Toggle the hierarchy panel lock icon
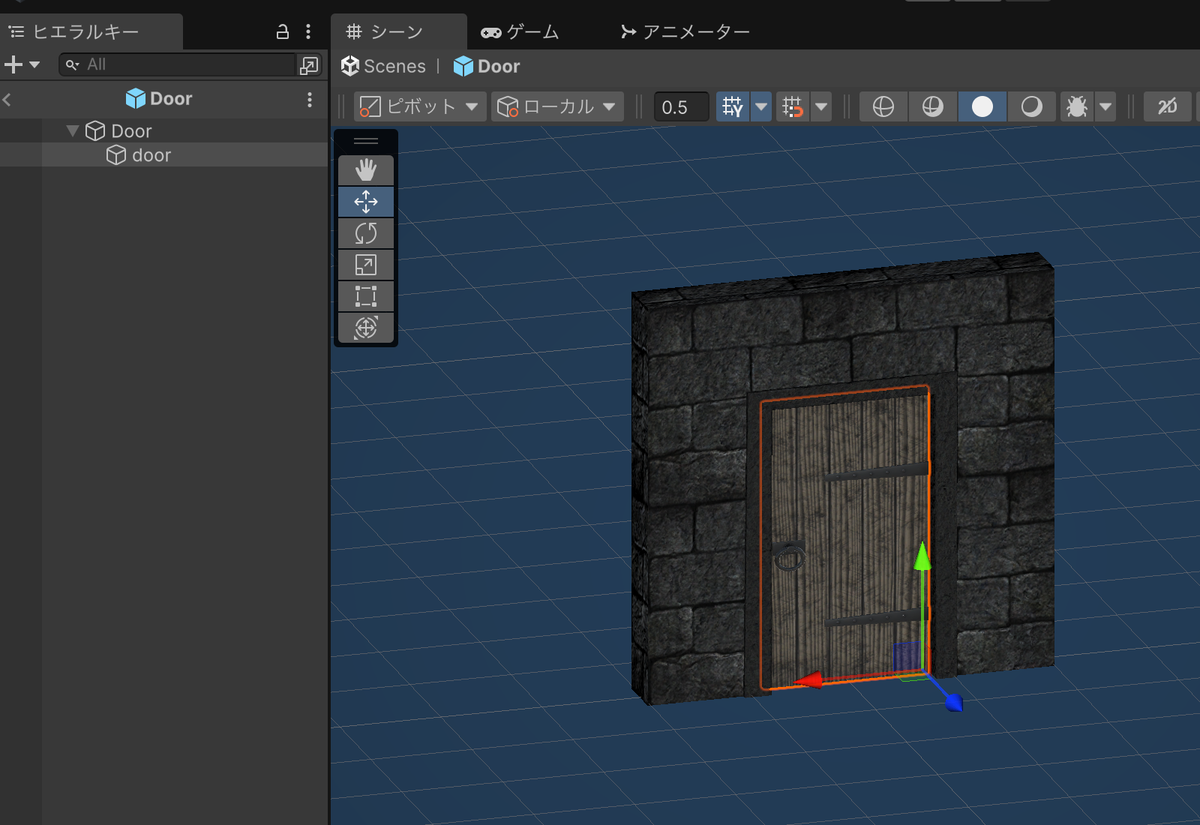This screenshot has height=825, width=1200. [283, 32]
